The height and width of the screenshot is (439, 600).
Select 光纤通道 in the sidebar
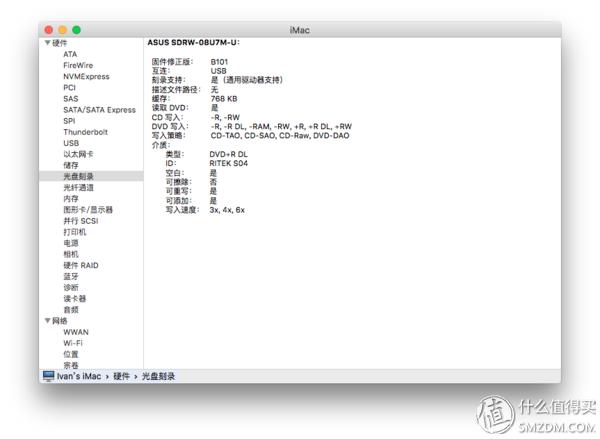pos(78,188)
